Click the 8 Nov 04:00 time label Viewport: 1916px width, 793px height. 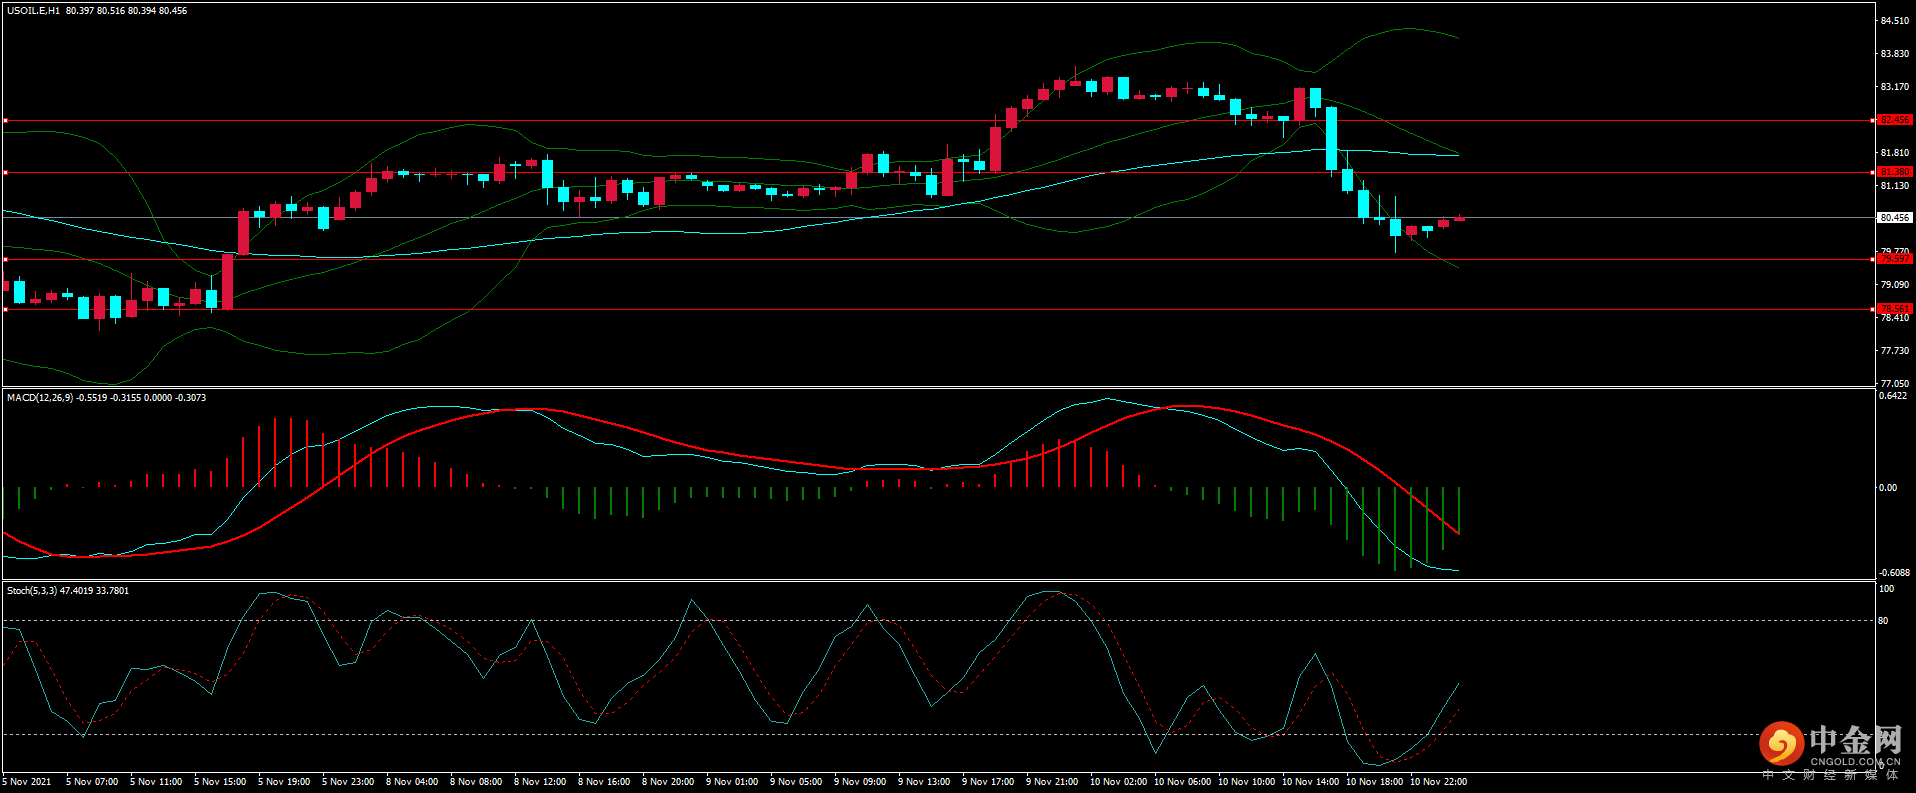pos(412,782)
